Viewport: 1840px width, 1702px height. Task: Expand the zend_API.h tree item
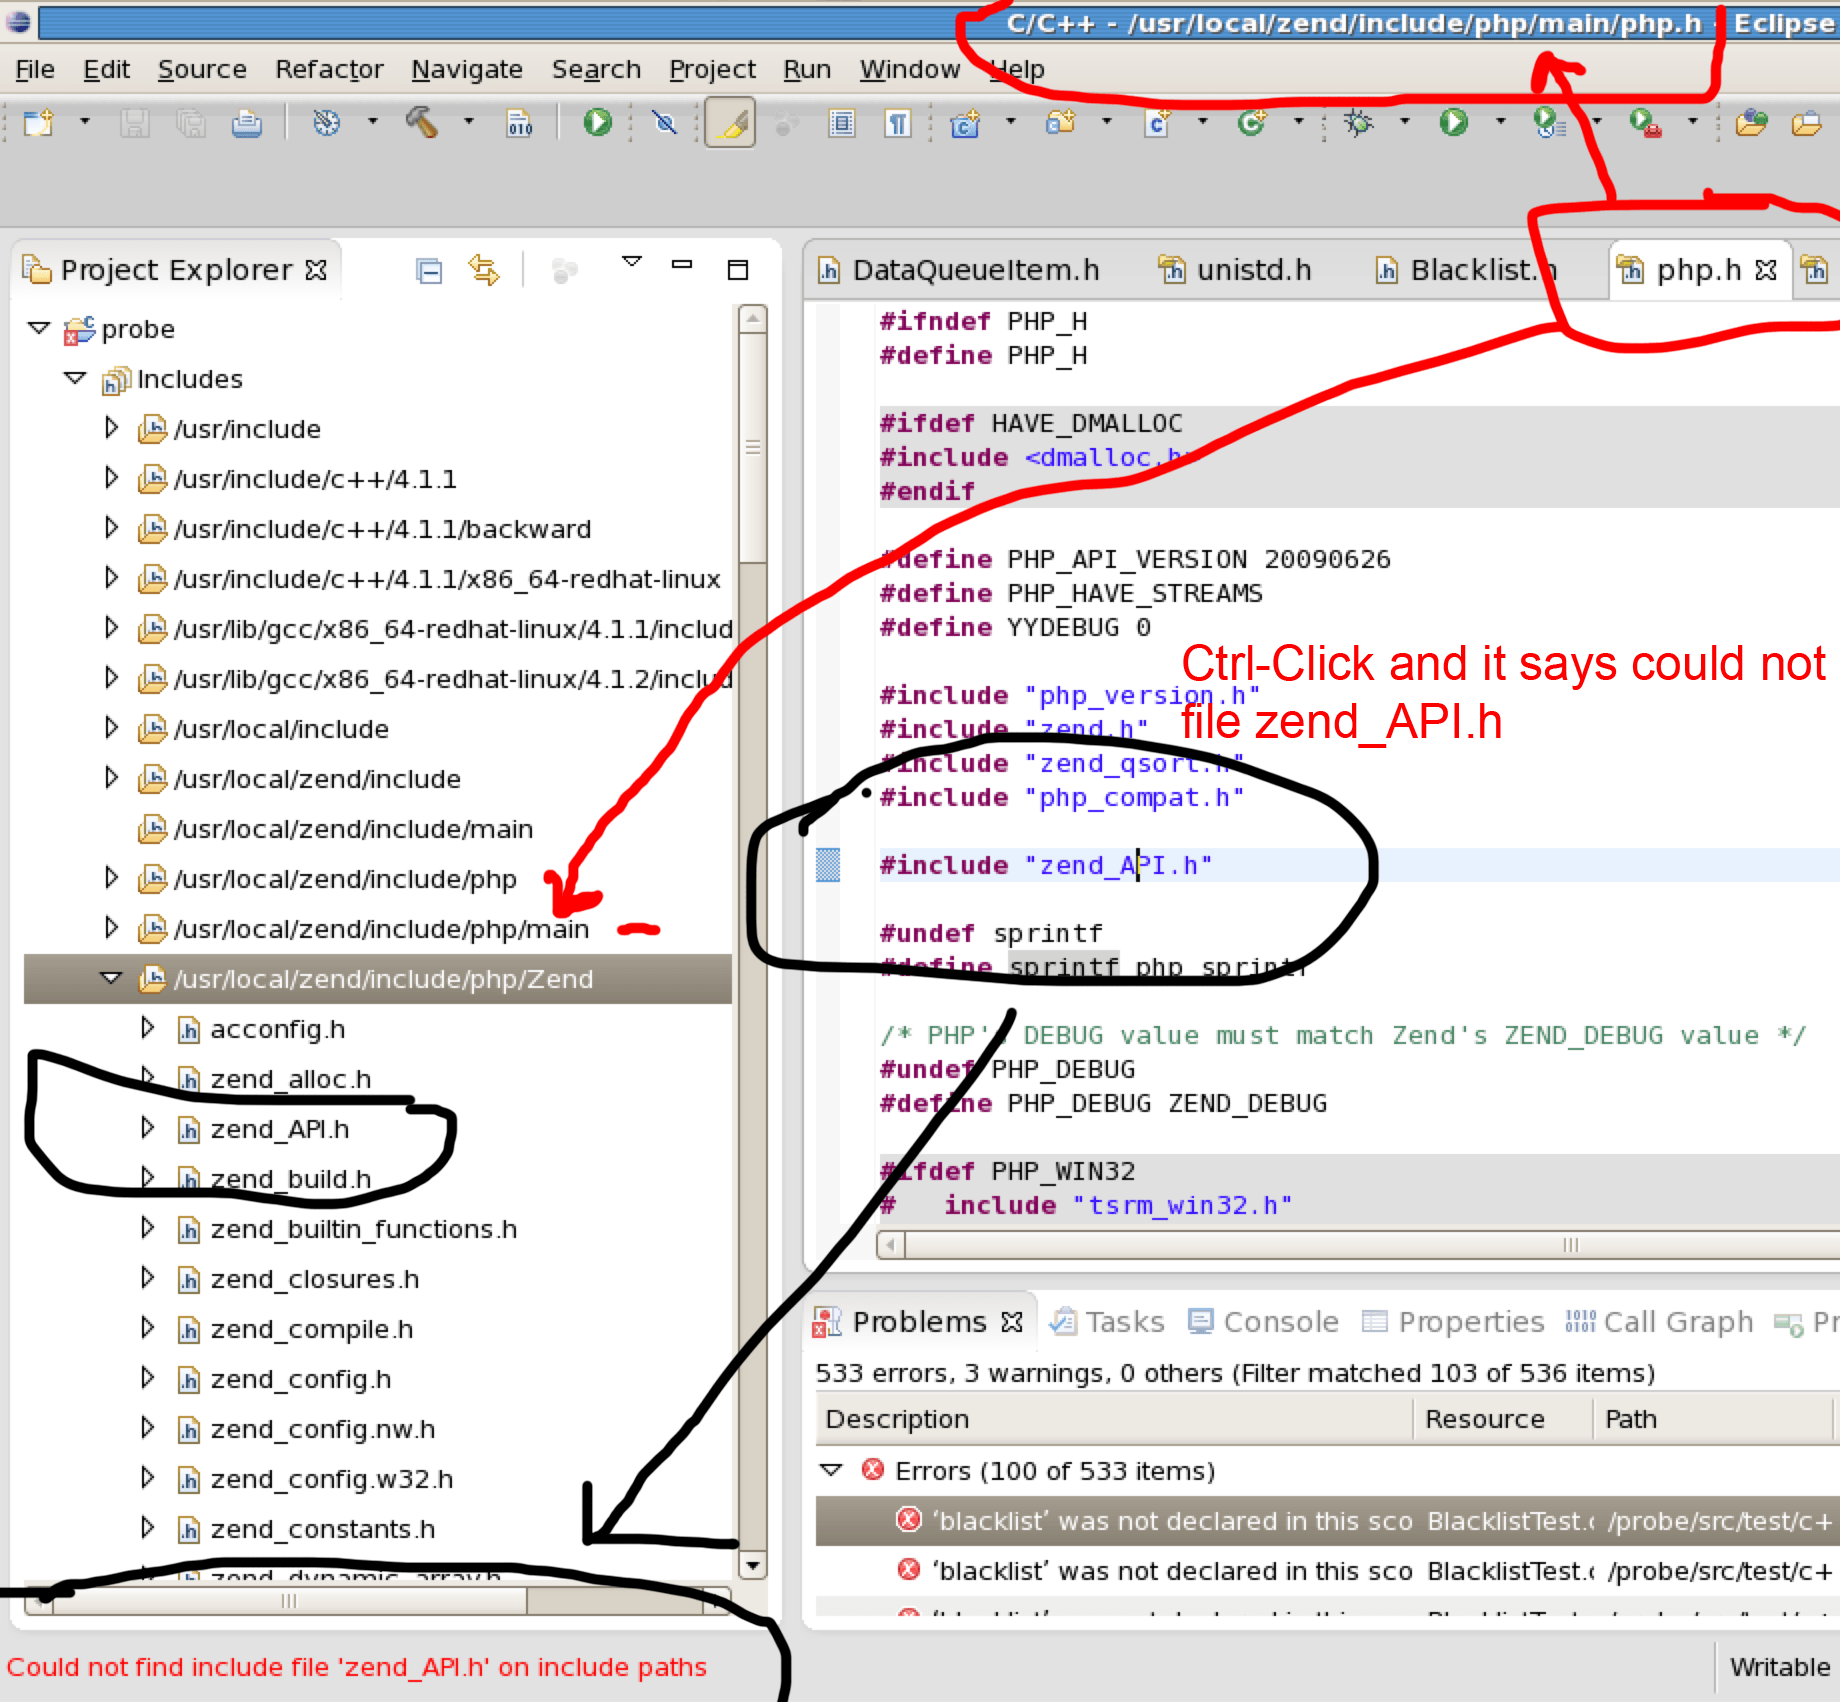point(148,1129)
